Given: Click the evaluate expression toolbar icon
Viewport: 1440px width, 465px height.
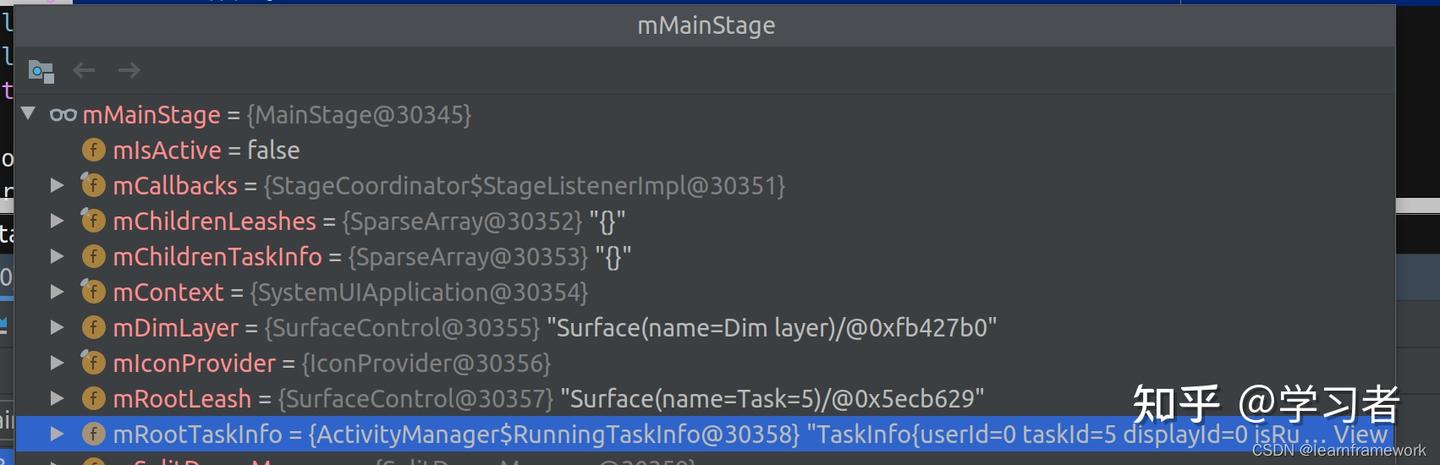Looking at the screenshot, I should [x=41, y=71].
